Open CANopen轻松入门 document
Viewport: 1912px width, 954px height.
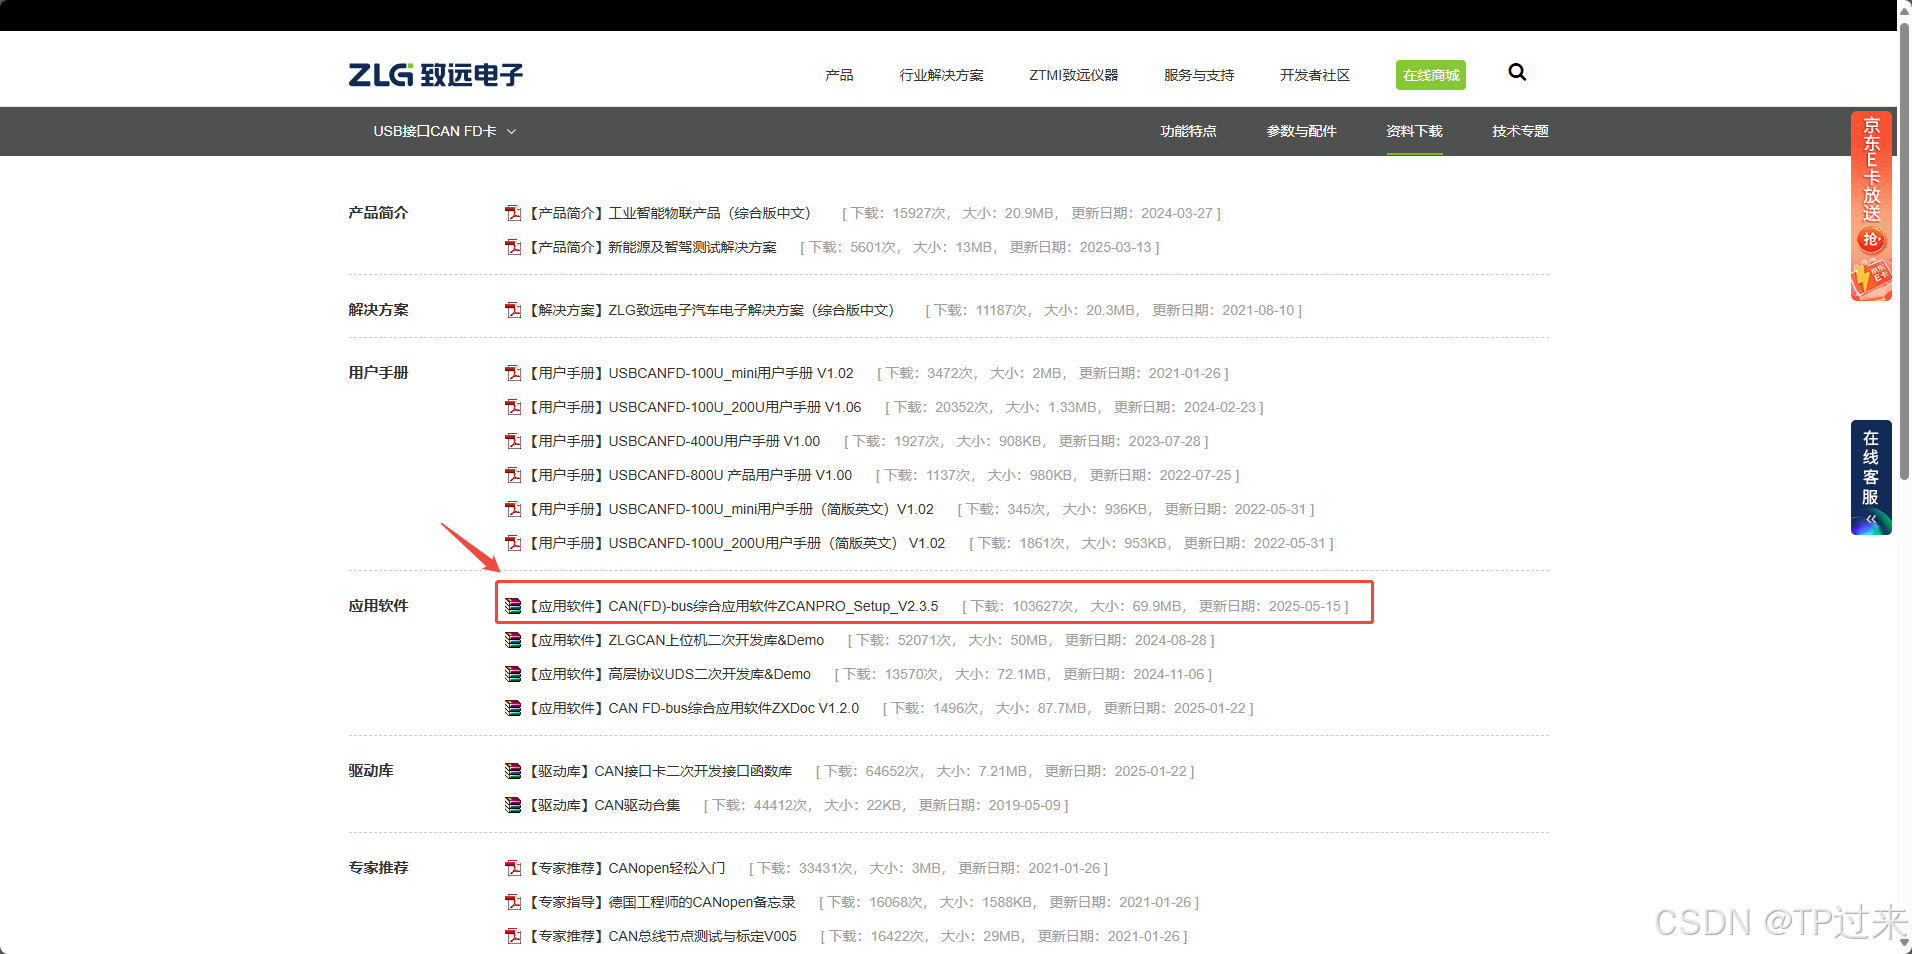click(x=627, y=868)
